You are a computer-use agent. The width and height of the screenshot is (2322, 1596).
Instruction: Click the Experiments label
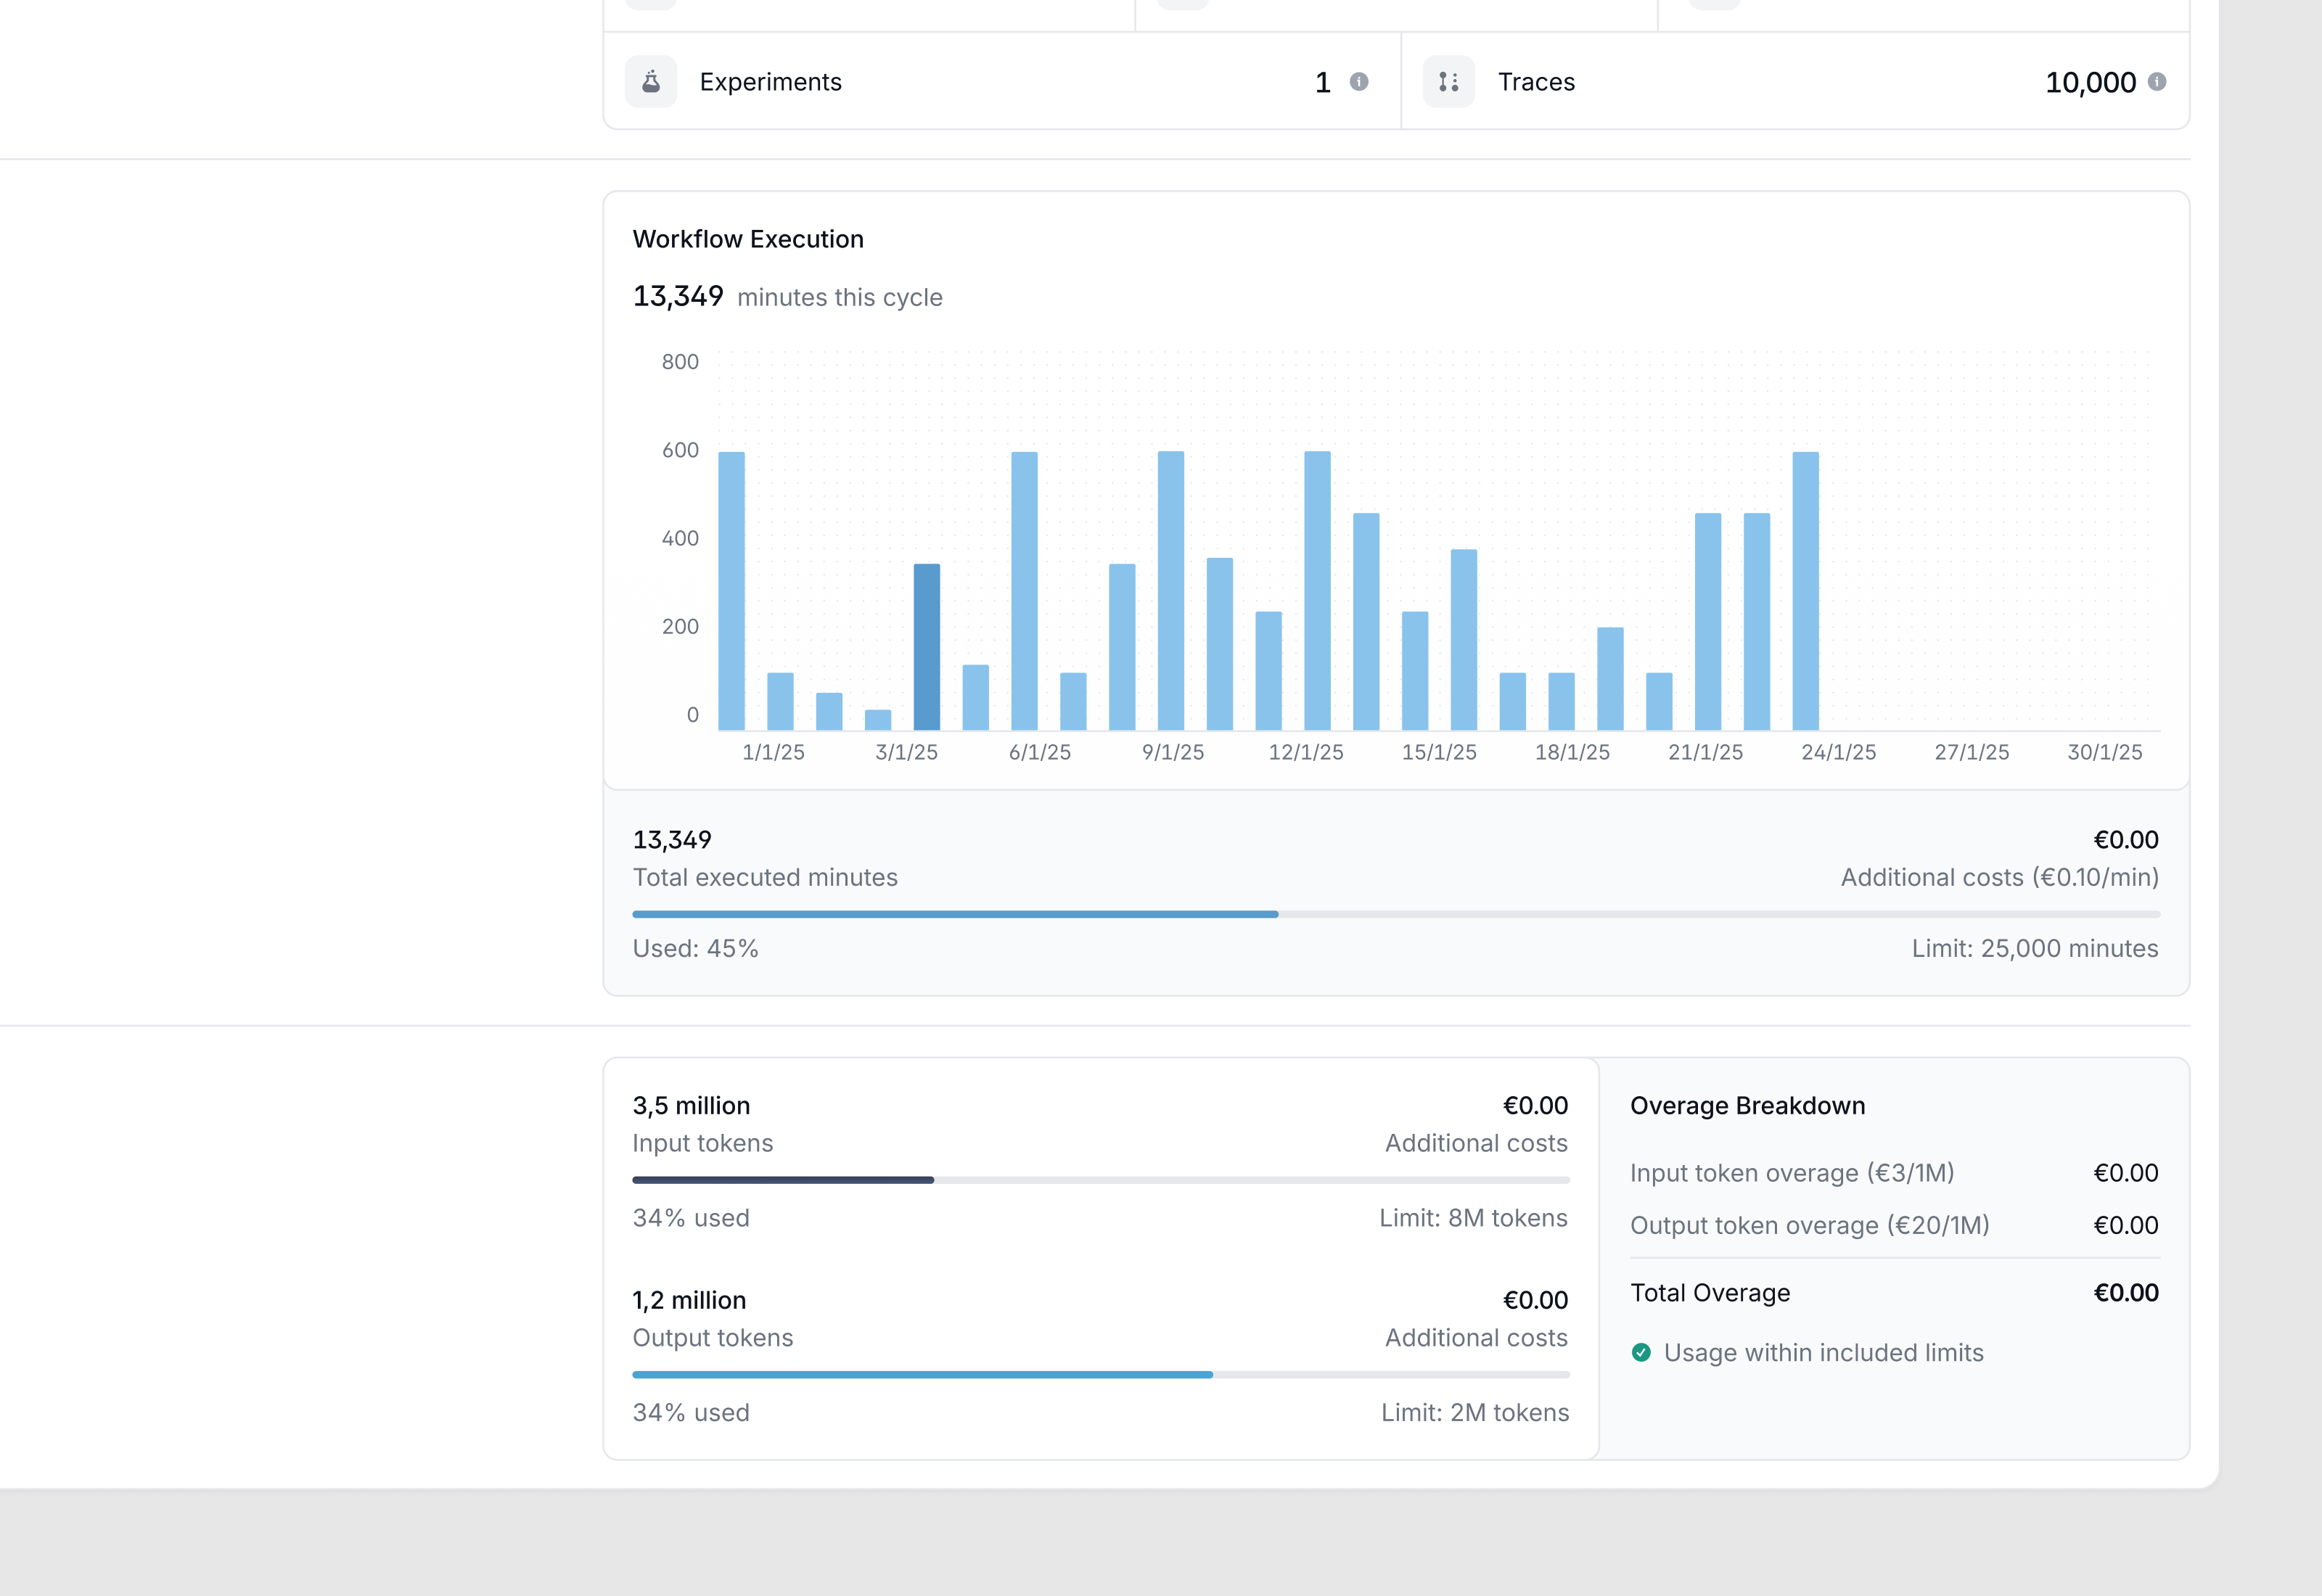771,82
